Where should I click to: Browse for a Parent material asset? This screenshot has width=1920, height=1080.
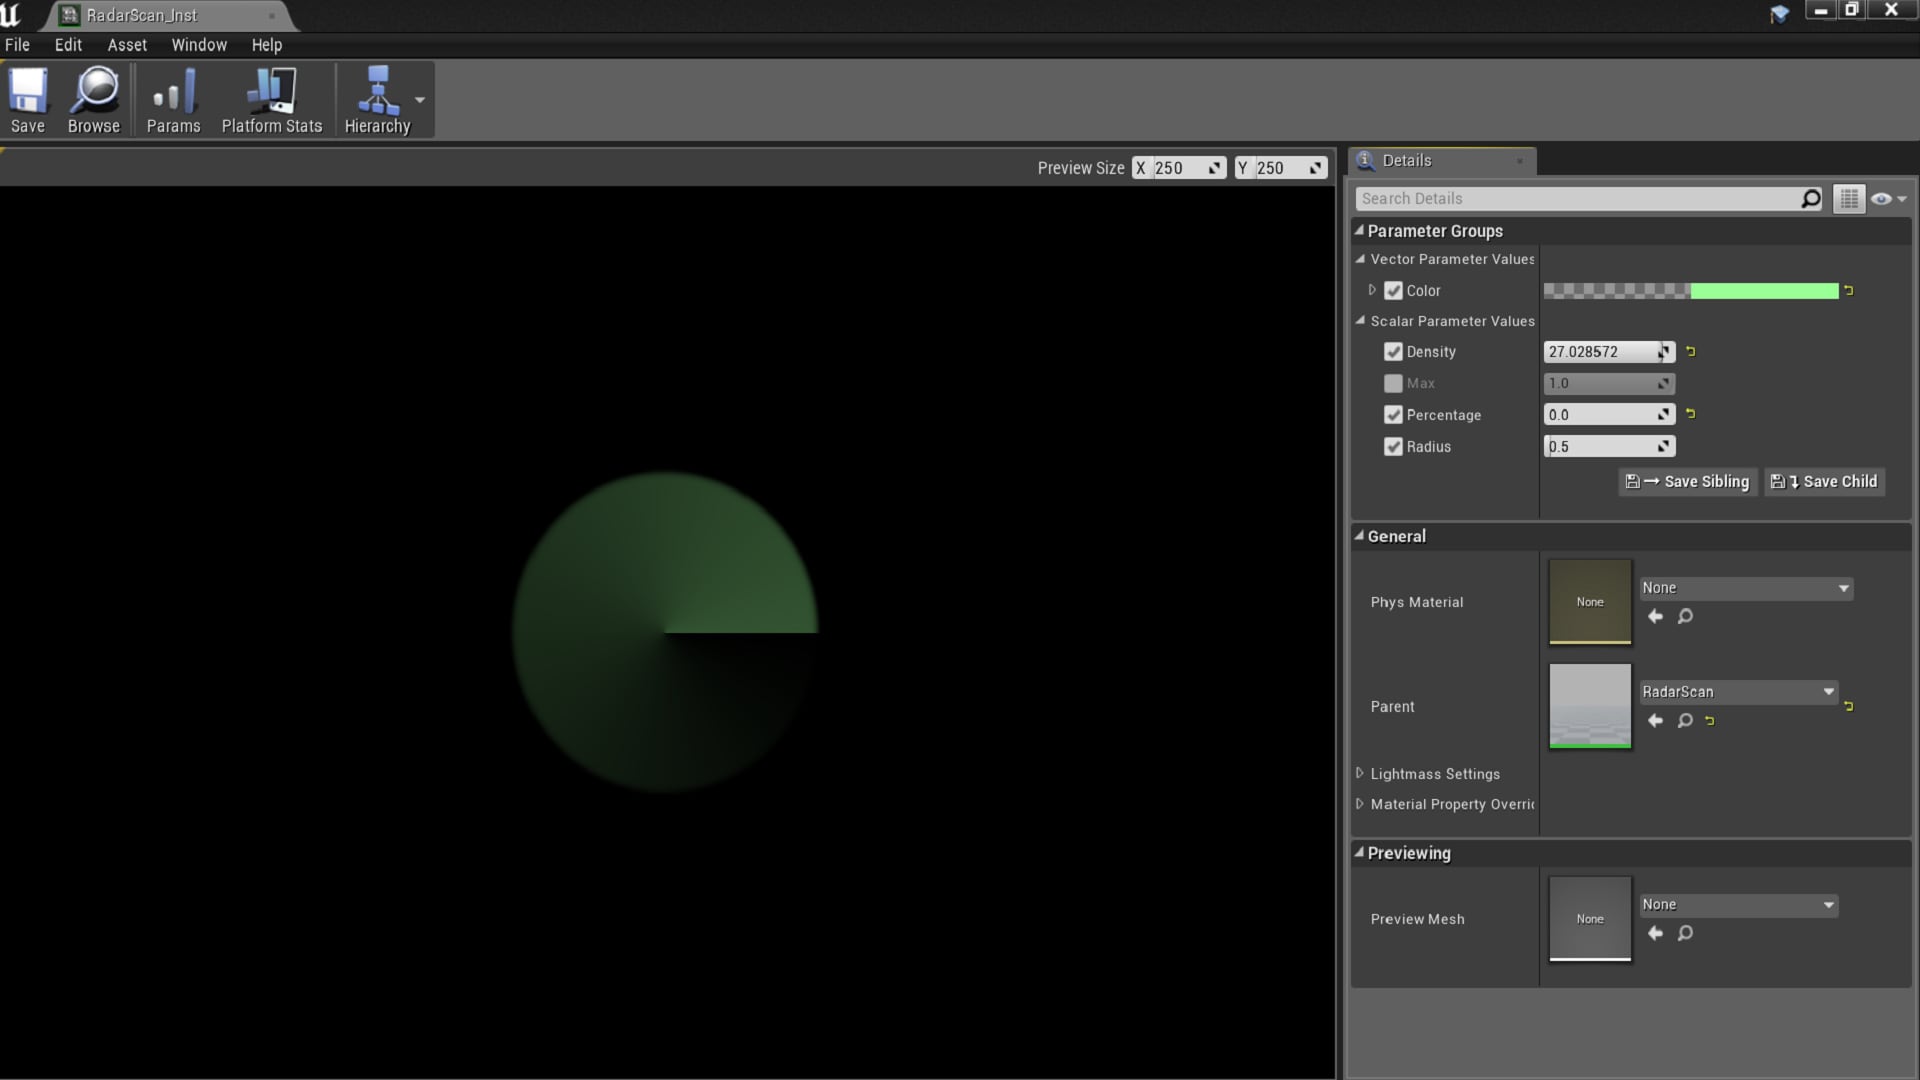(x=1685, y=720)
